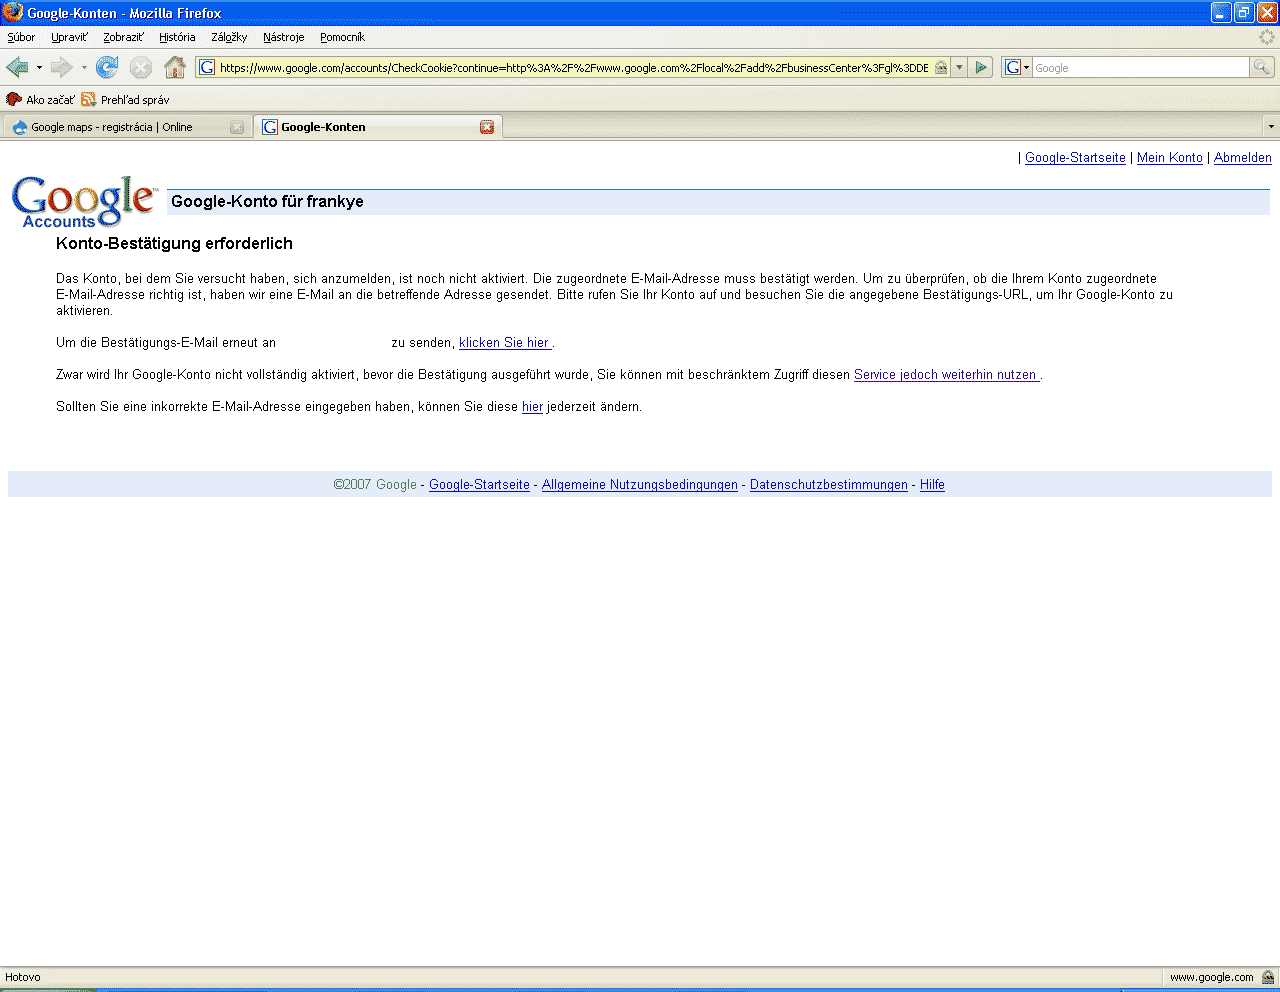Open the Zobraziť menu
This screenshot has width=1280, height=992.
[123, 37]
